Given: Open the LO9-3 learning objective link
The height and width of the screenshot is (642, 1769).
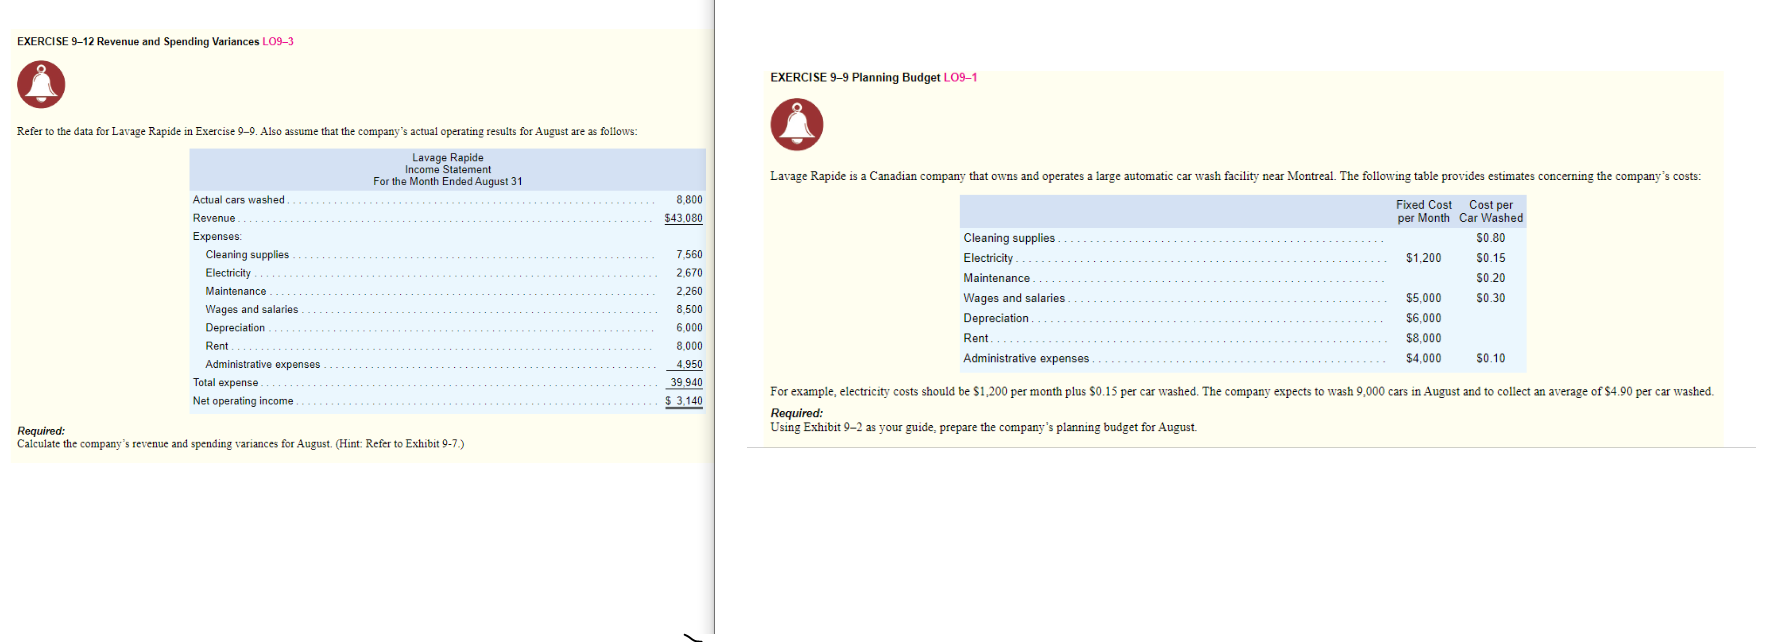Looking at the screenshot, I should (x=278, y=42).
